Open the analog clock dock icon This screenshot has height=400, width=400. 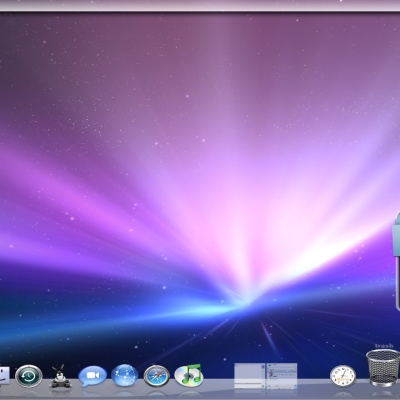(x=343, y=376)
